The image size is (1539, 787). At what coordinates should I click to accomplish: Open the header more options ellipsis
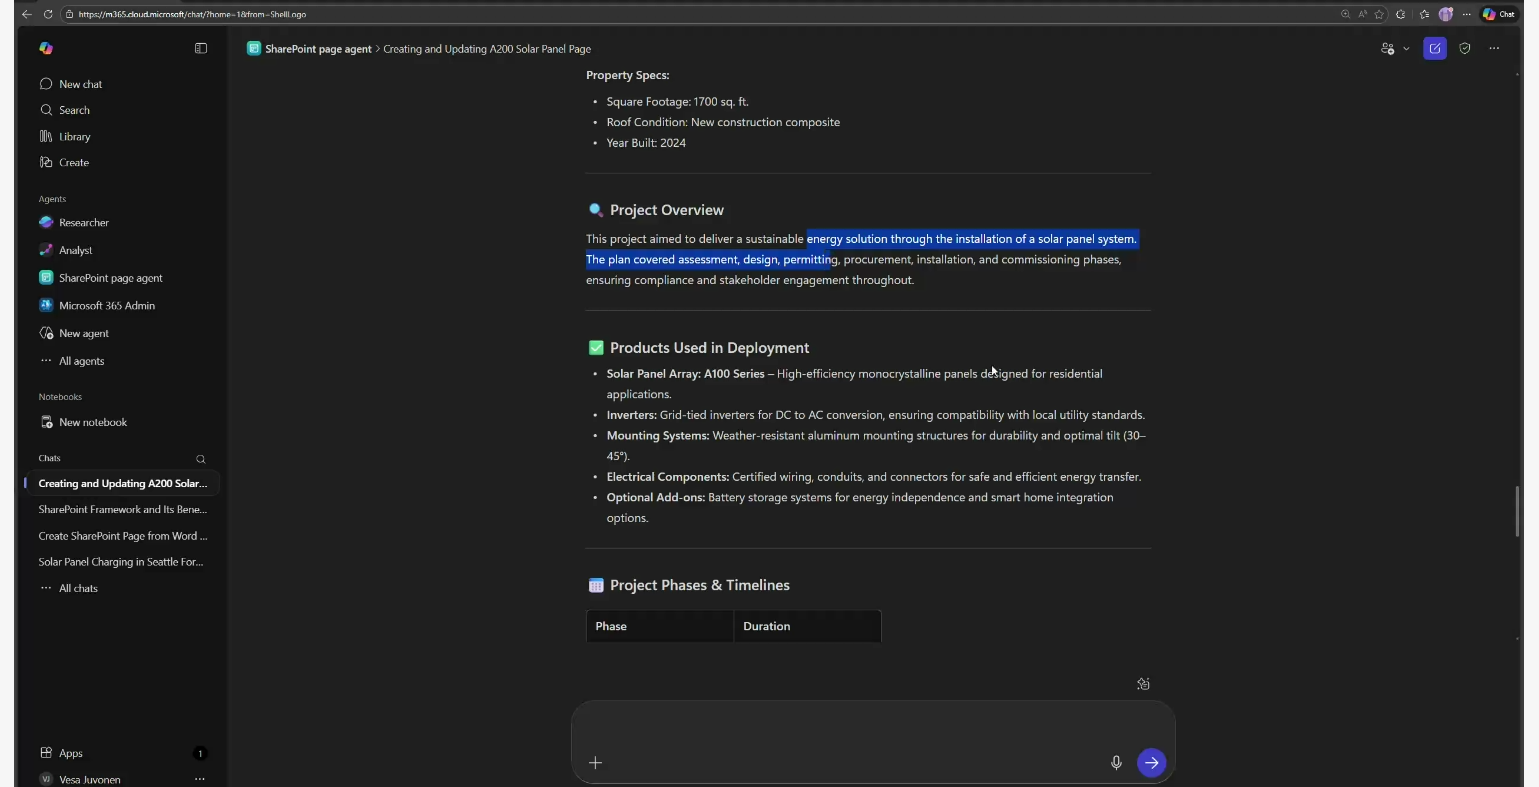click(1494, 48)
